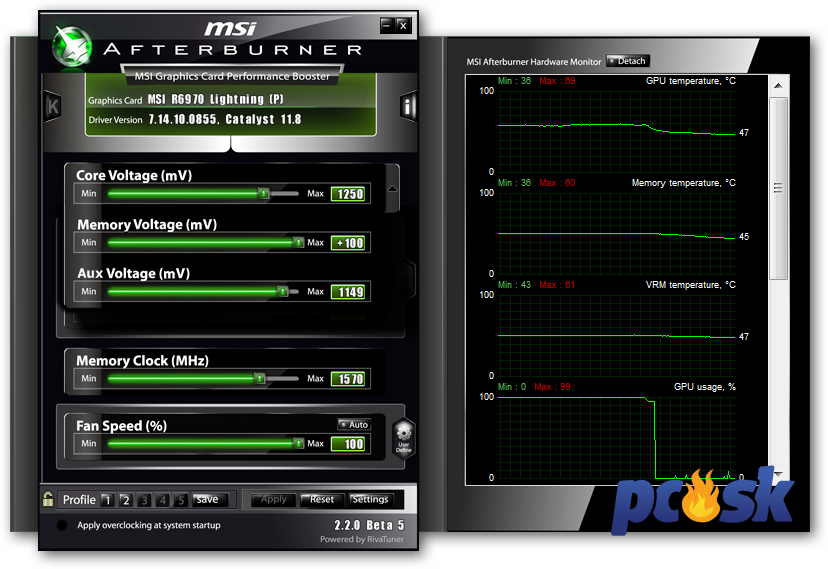Click the 'Memory Clock (MHz)' label

point(143,361)
